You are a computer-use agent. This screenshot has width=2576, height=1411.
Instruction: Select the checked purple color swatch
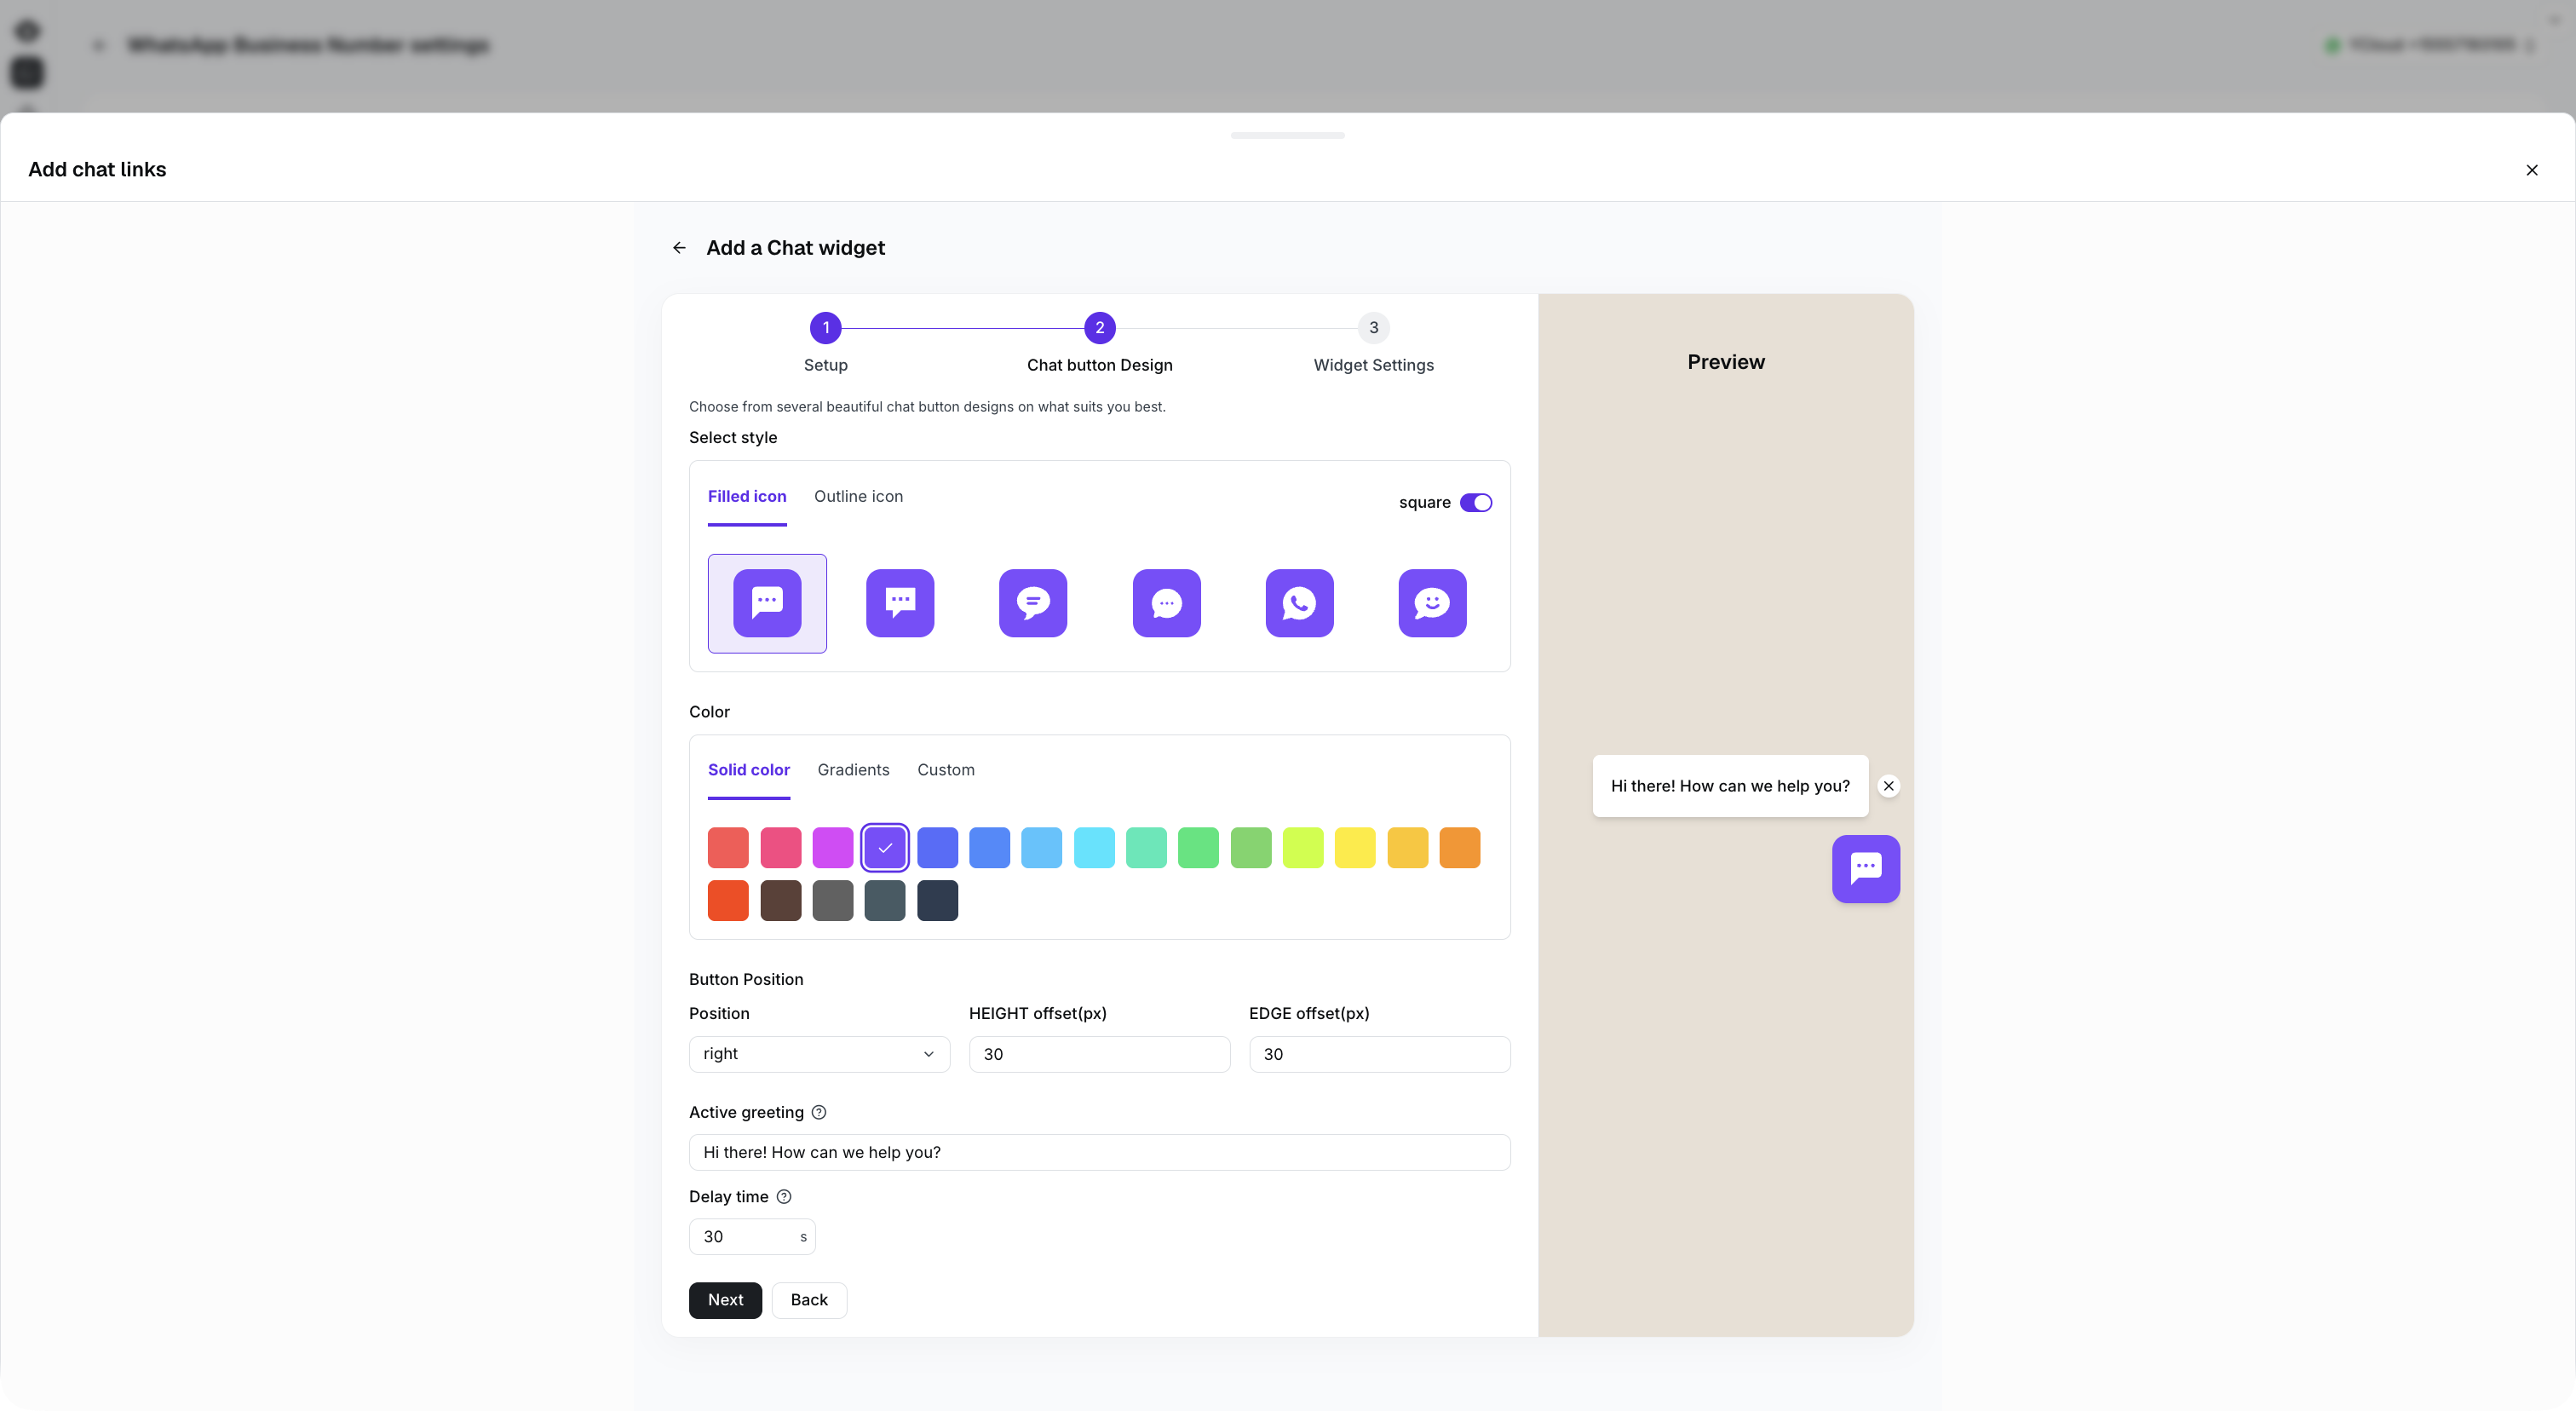click(x=885, y=848)
